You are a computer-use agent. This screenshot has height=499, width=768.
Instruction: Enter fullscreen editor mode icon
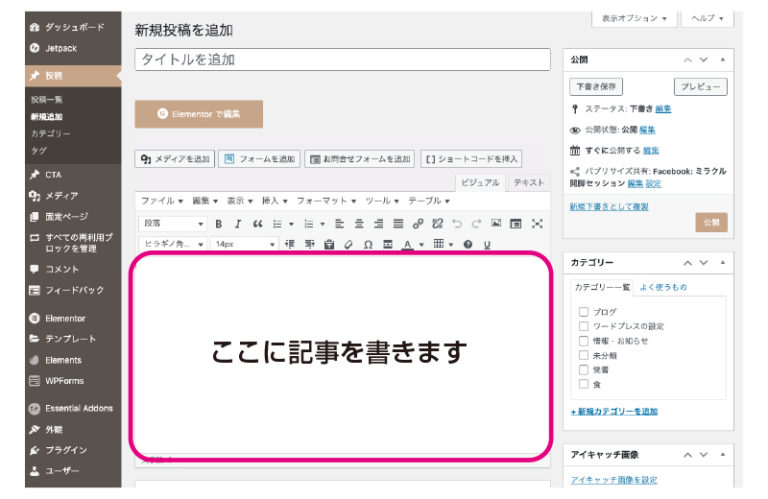point(537,224)
